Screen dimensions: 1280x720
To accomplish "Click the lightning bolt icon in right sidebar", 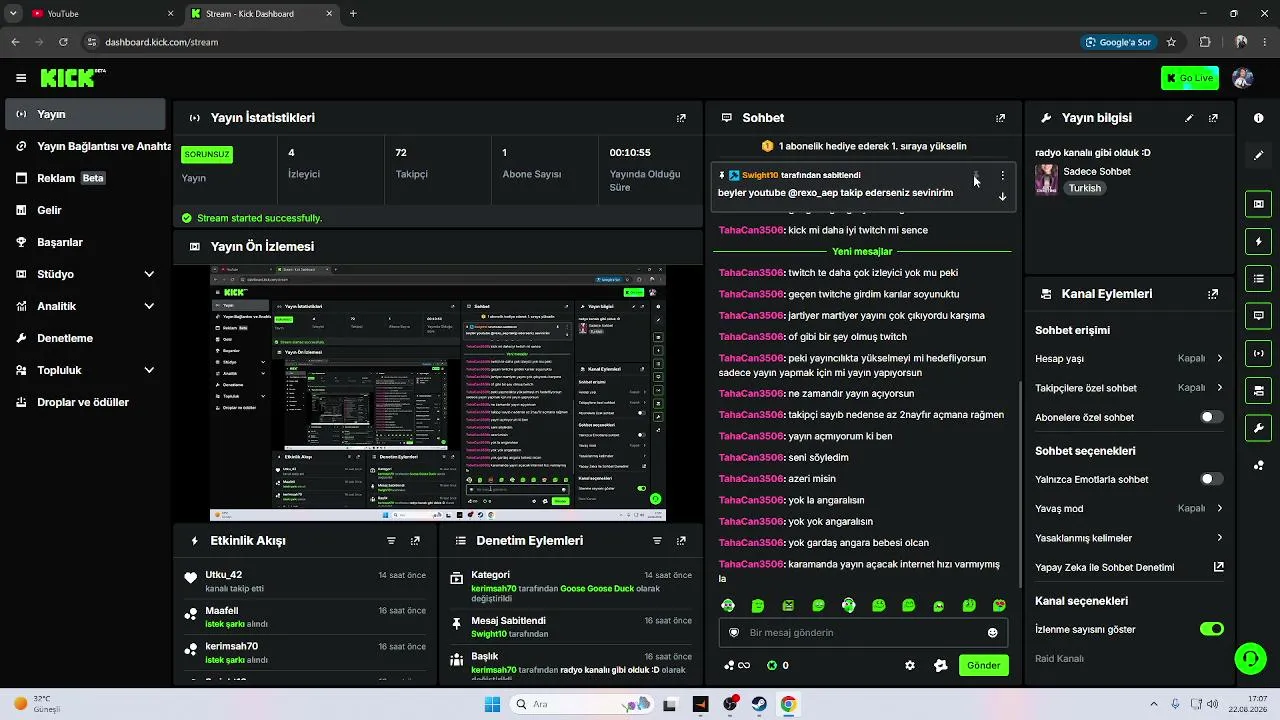I will [x=1258, y=242].
